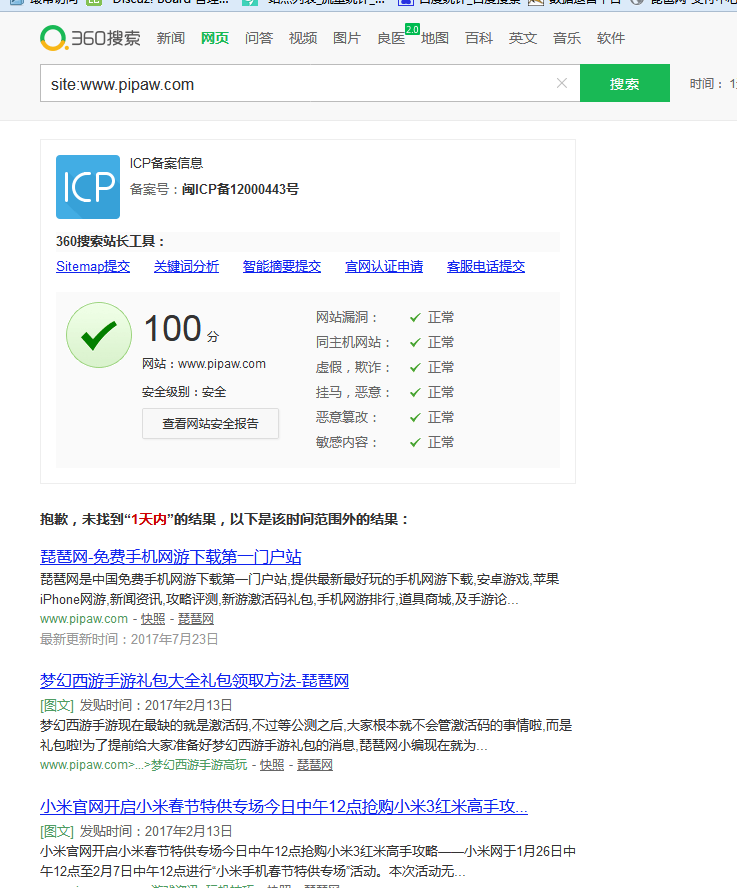Open result 小米官网开启小米春节特供专场
Image resolution: width=737 pixels, height=888 pixels.
click(x=284, y=806)
